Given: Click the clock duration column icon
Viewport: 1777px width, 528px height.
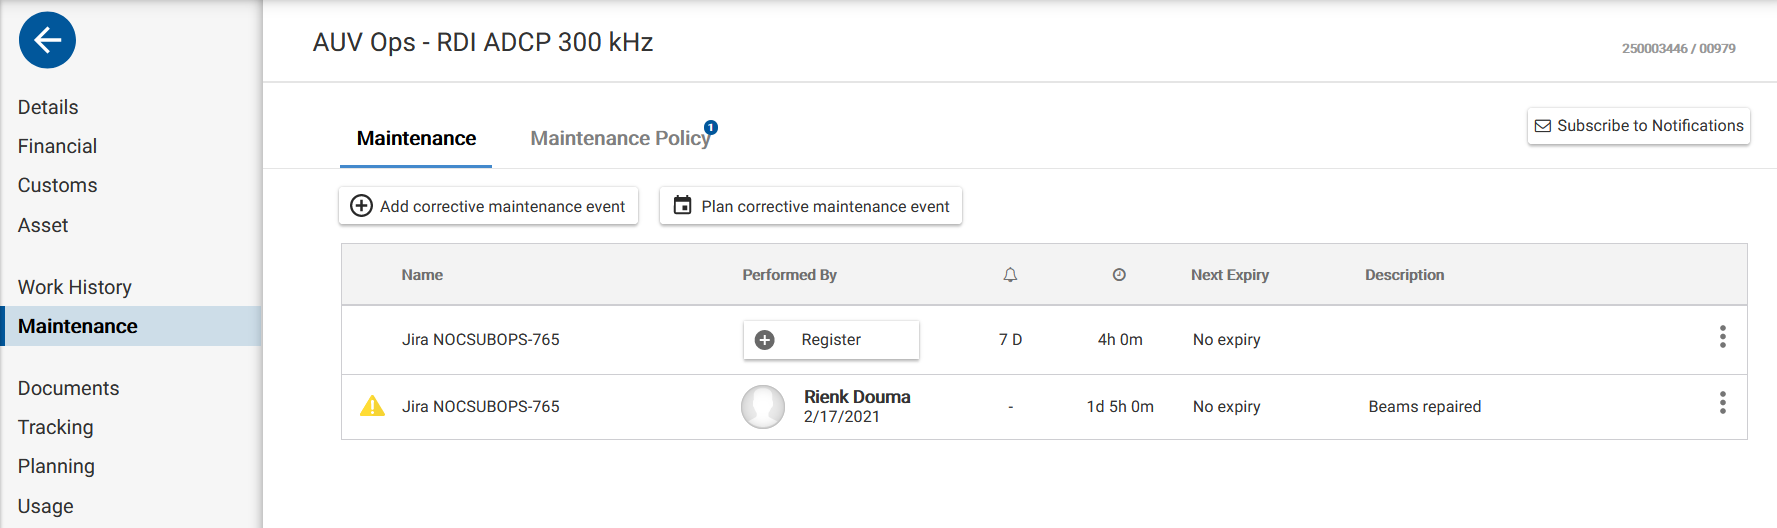Looking at the screenshot, I should pos(1119,275).
